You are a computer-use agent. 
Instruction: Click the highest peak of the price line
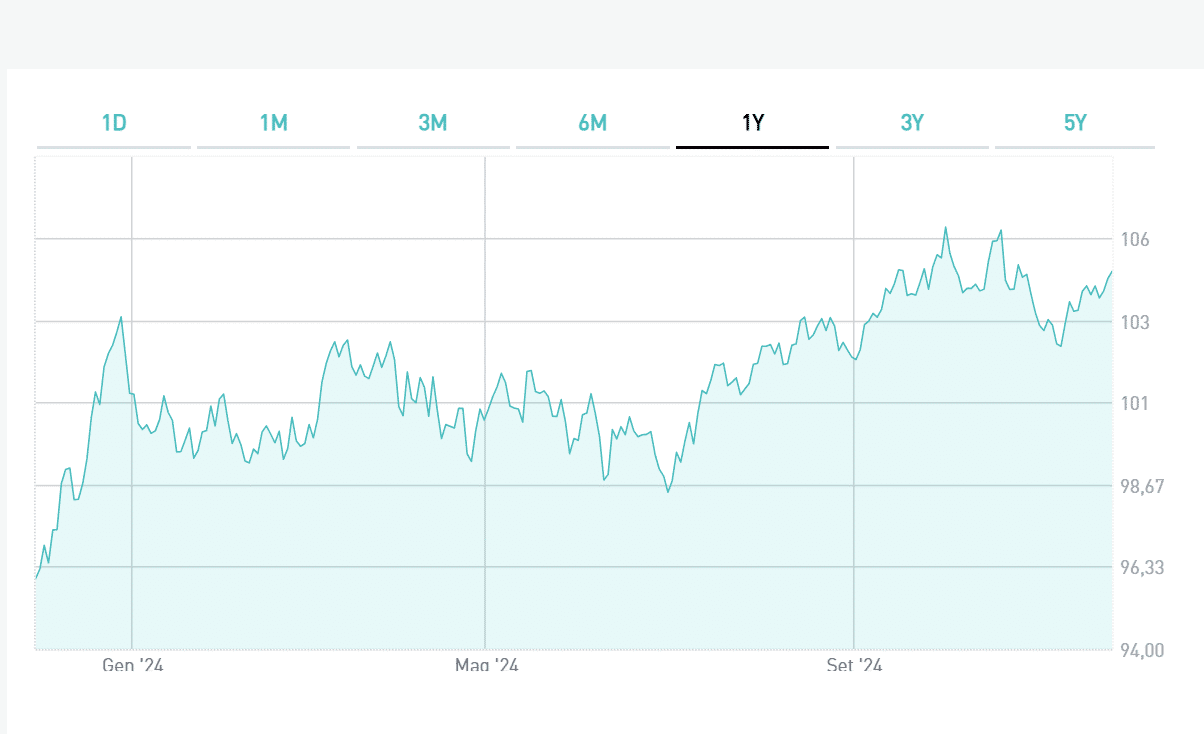945,228
